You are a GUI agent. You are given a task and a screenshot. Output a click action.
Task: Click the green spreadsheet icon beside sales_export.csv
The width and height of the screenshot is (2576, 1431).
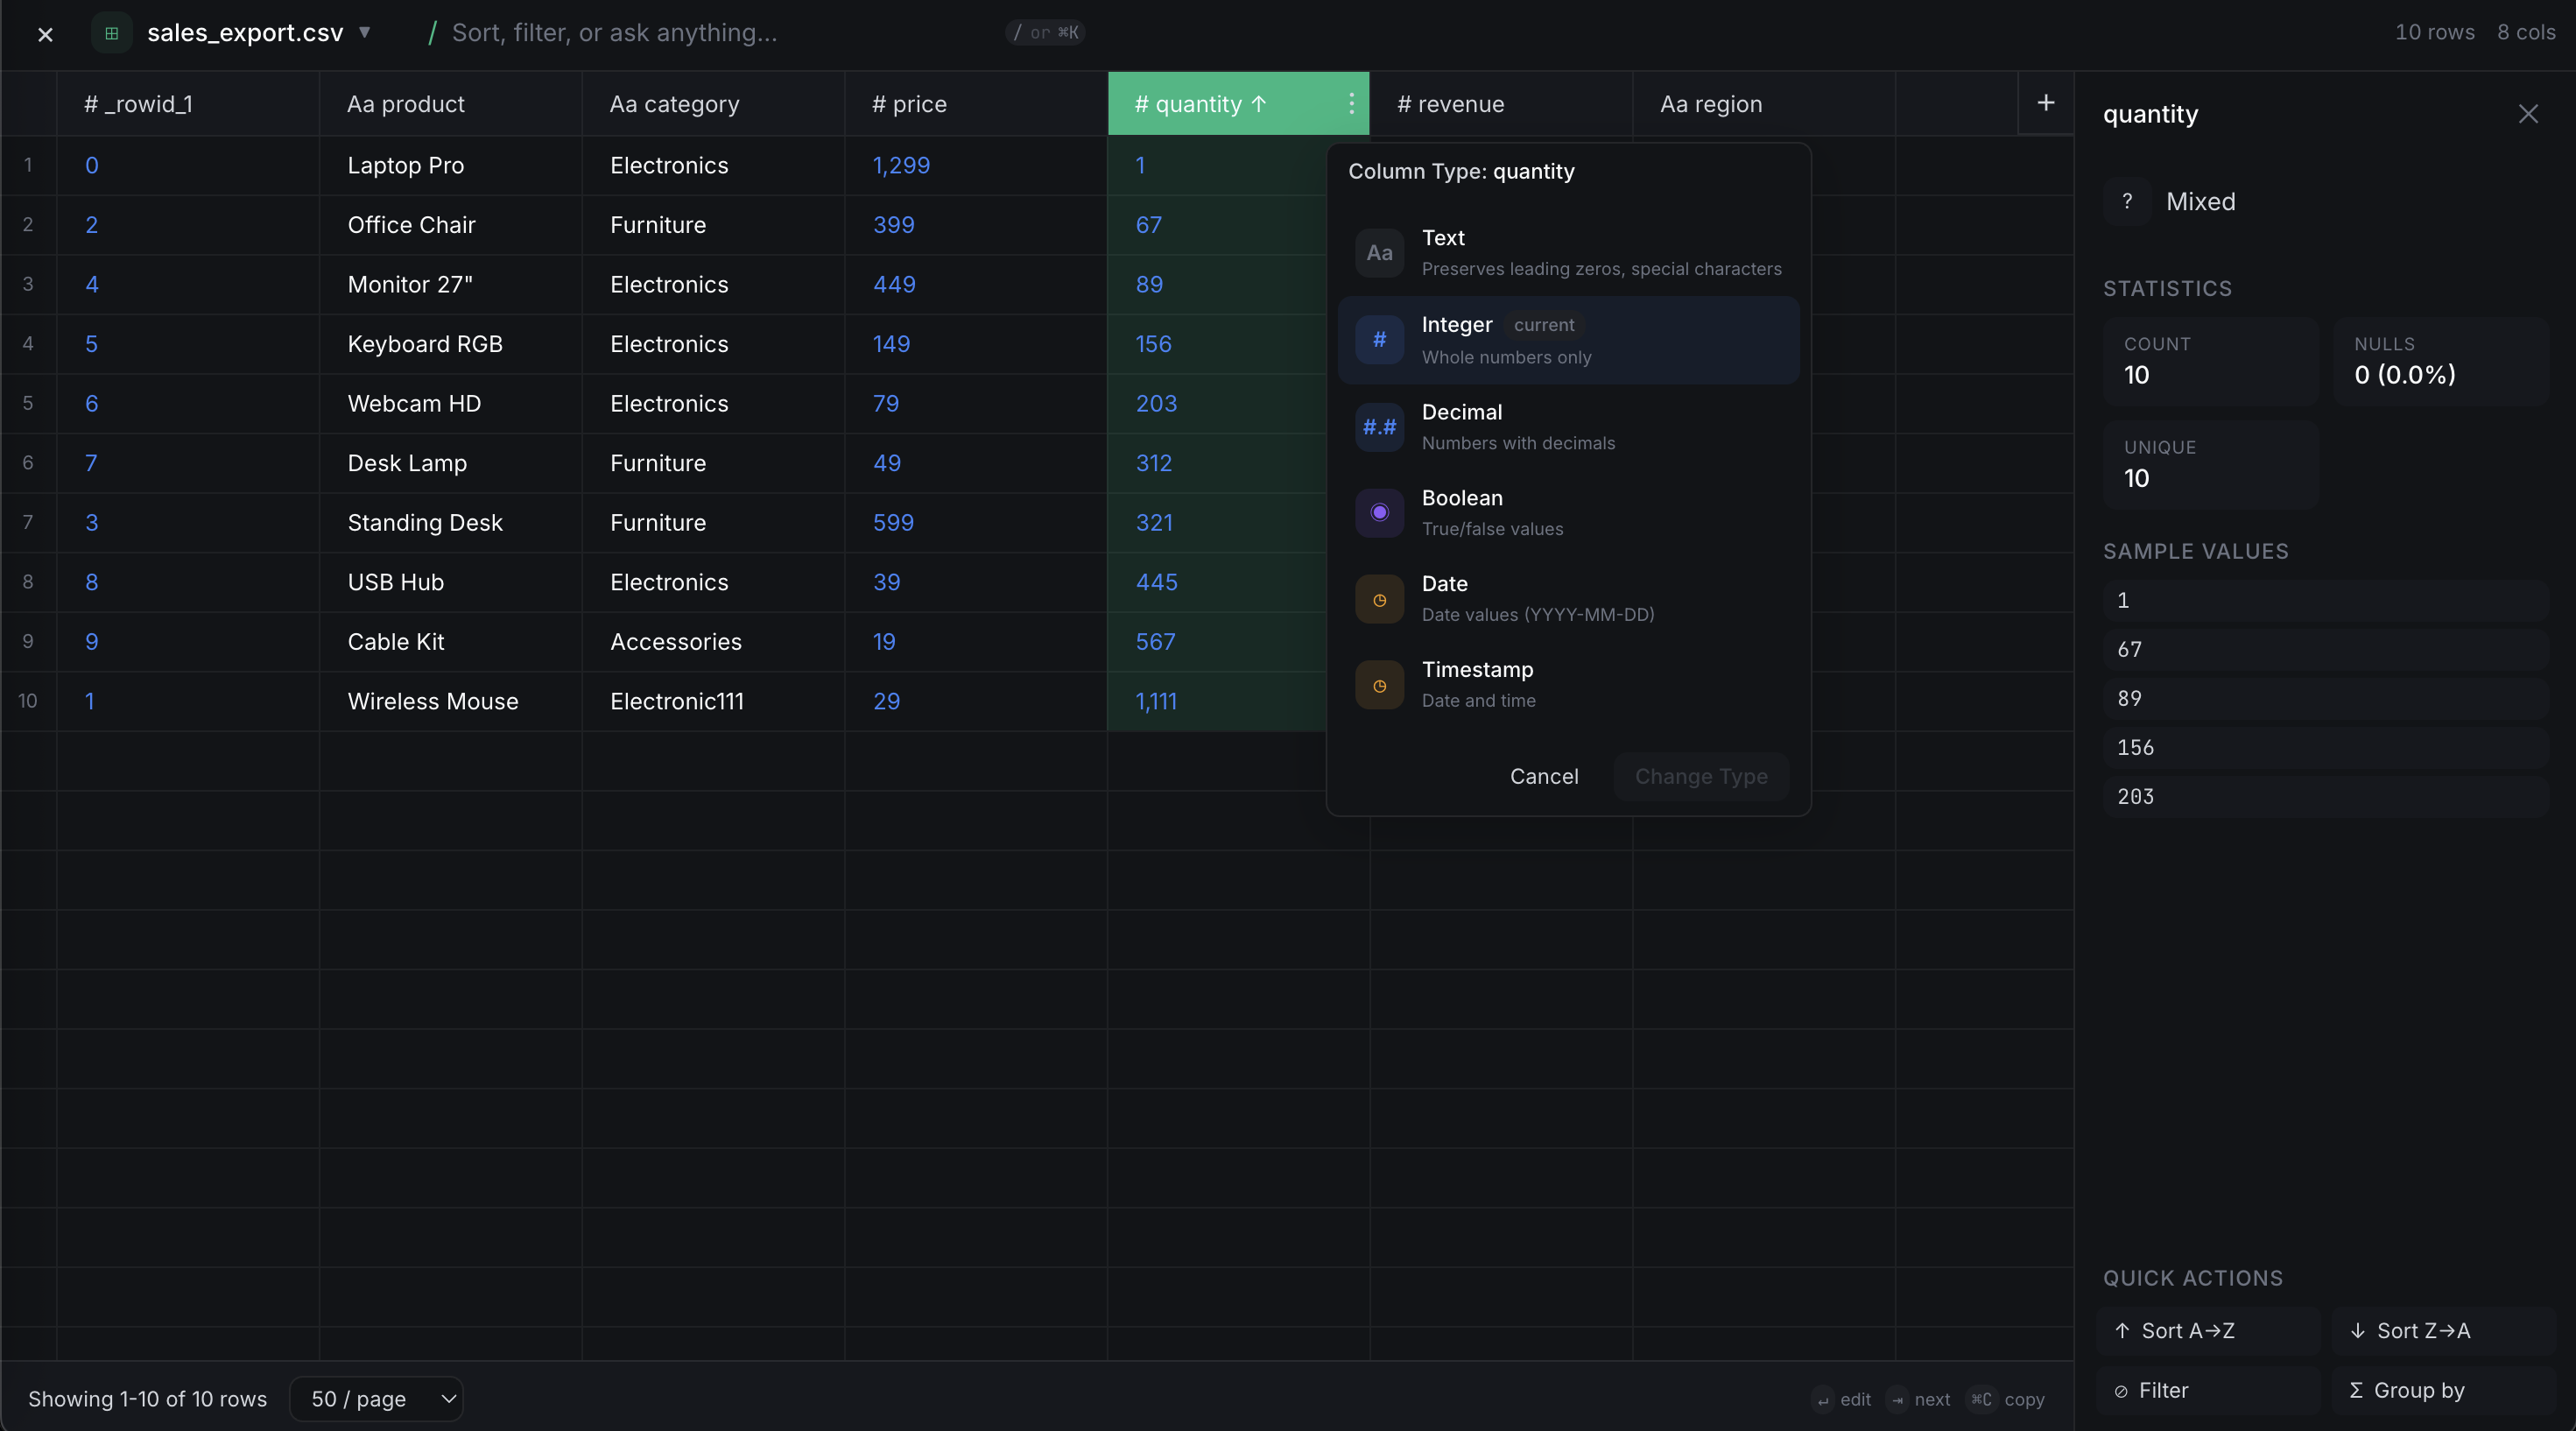pyautogui.click(x=111, y=33)
